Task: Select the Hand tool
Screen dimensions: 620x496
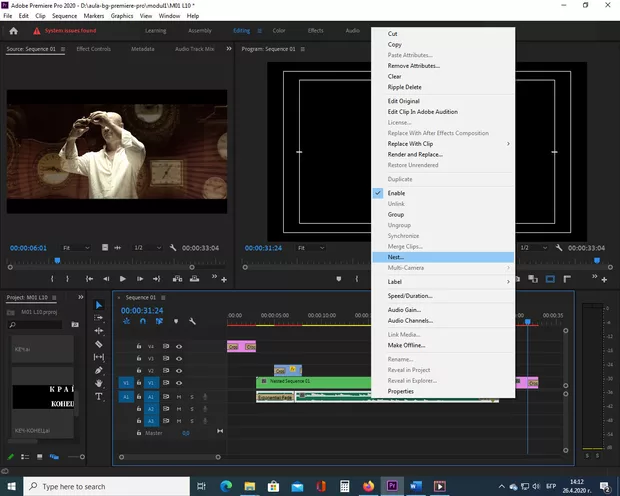Action: 99,383
